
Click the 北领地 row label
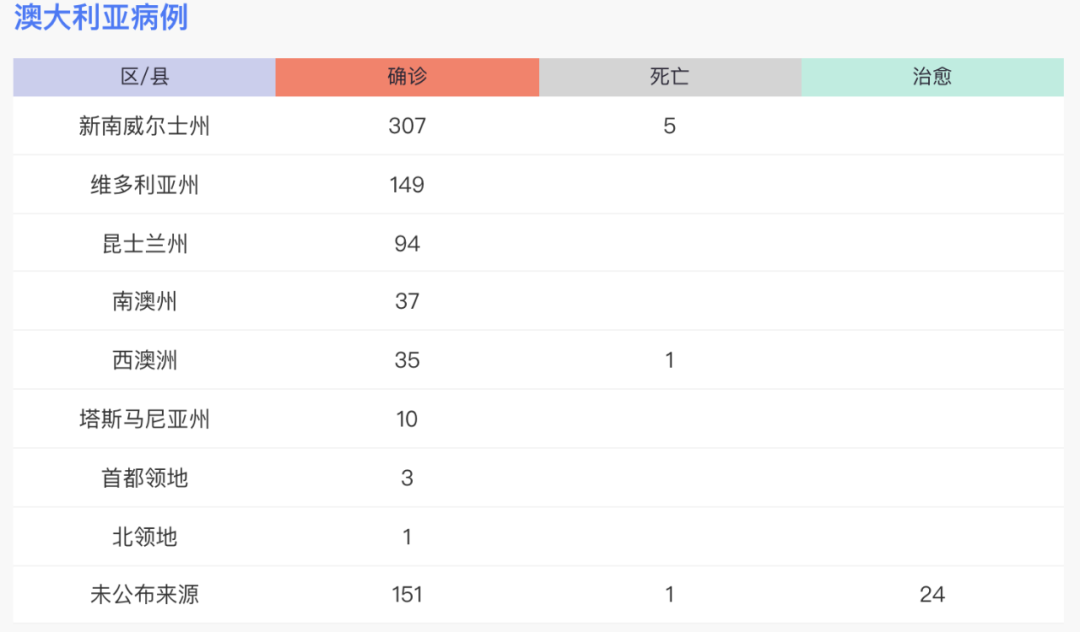(x=144, y=537)
